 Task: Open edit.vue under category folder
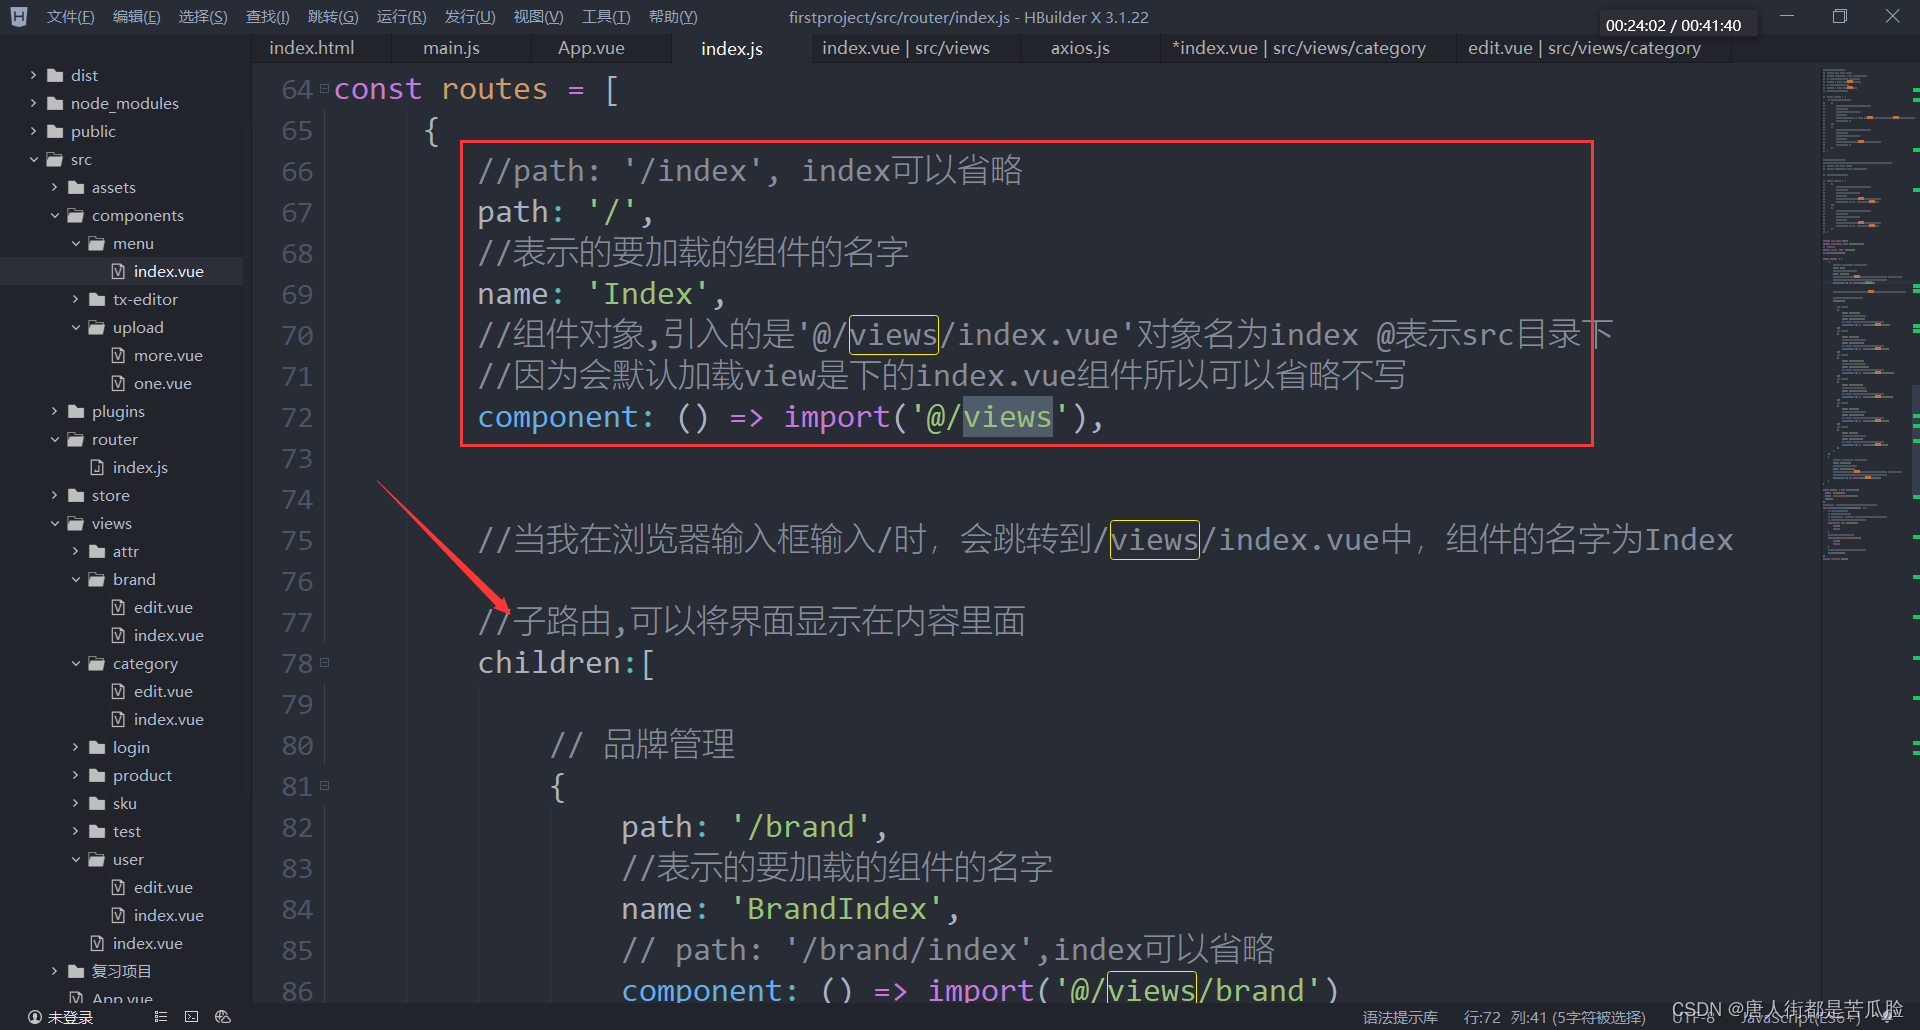(163, 691)
